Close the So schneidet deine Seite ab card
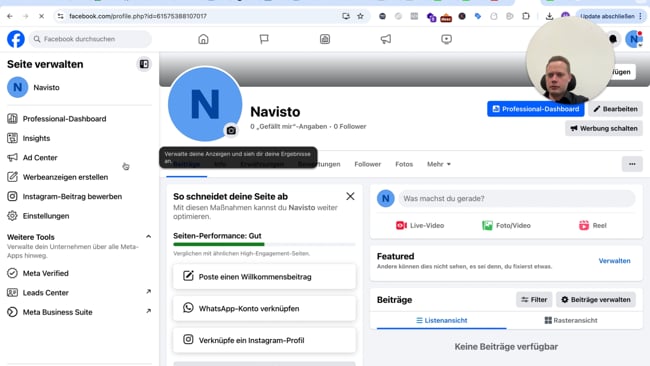 point(350,196)
